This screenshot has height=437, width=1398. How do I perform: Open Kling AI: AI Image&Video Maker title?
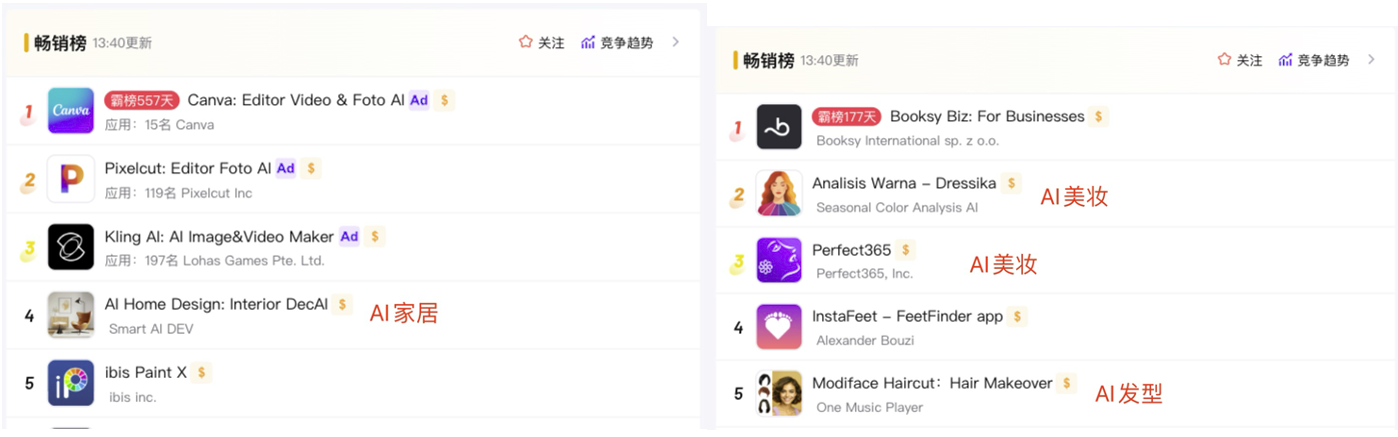coord(219,237)
